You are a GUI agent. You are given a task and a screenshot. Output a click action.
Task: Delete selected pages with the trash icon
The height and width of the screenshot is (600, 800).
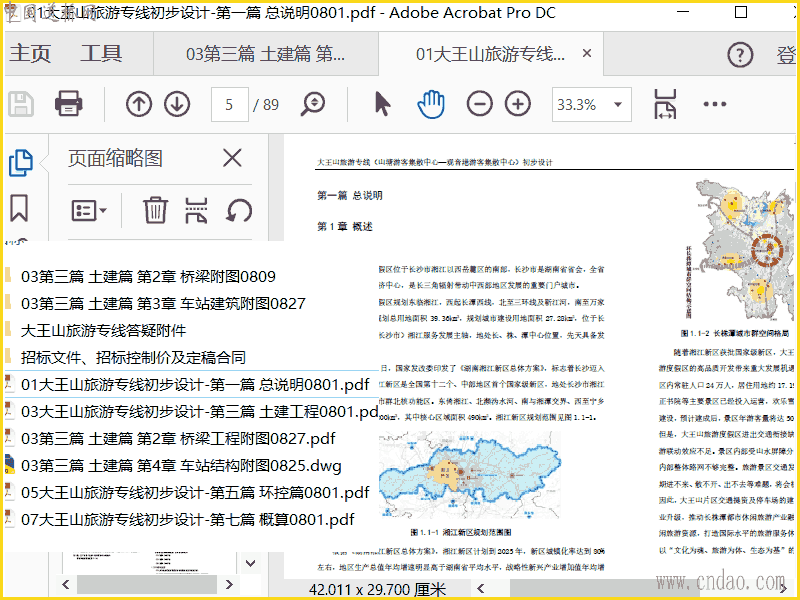coord(155,210)
